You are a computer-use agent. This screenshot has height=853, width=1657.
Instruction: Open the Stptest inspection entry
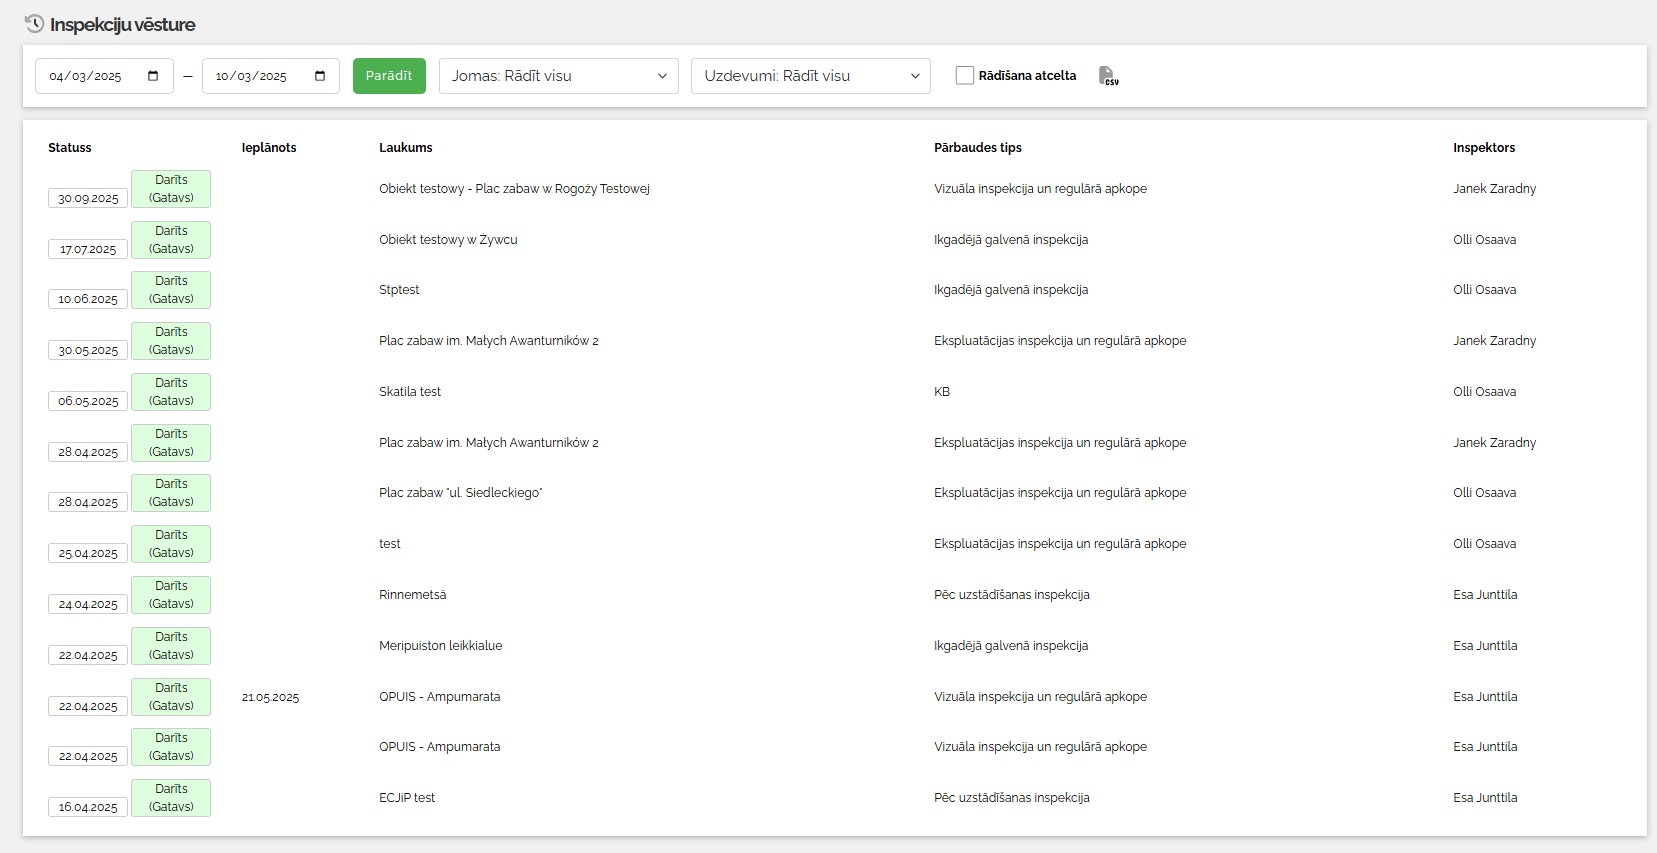click(x=399, y=290)
